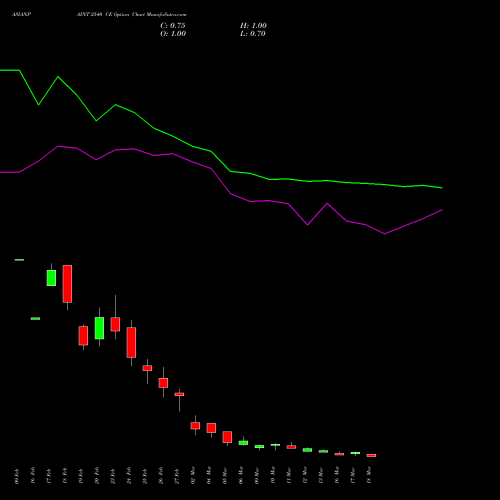Screen dimensions: 500x500
Task: Select the 18 Mar date label
Action: coord(369,476)
